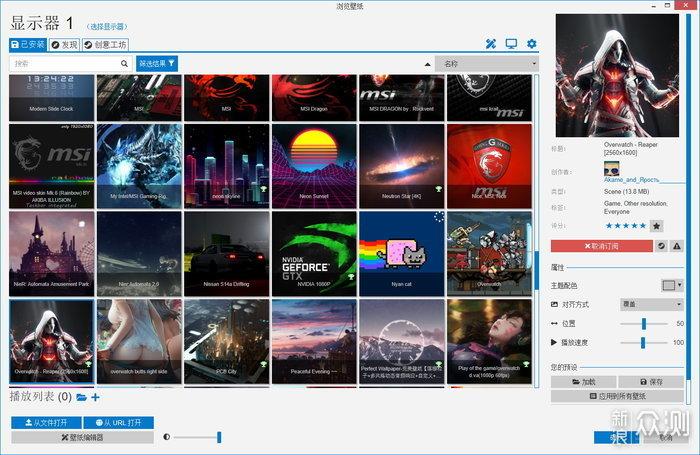The width and height of the screenshot is (700, 455).
Task: Select the Neutron Star [4K] wallpaper
Action: pyautogui.click(x=401, y=166)
